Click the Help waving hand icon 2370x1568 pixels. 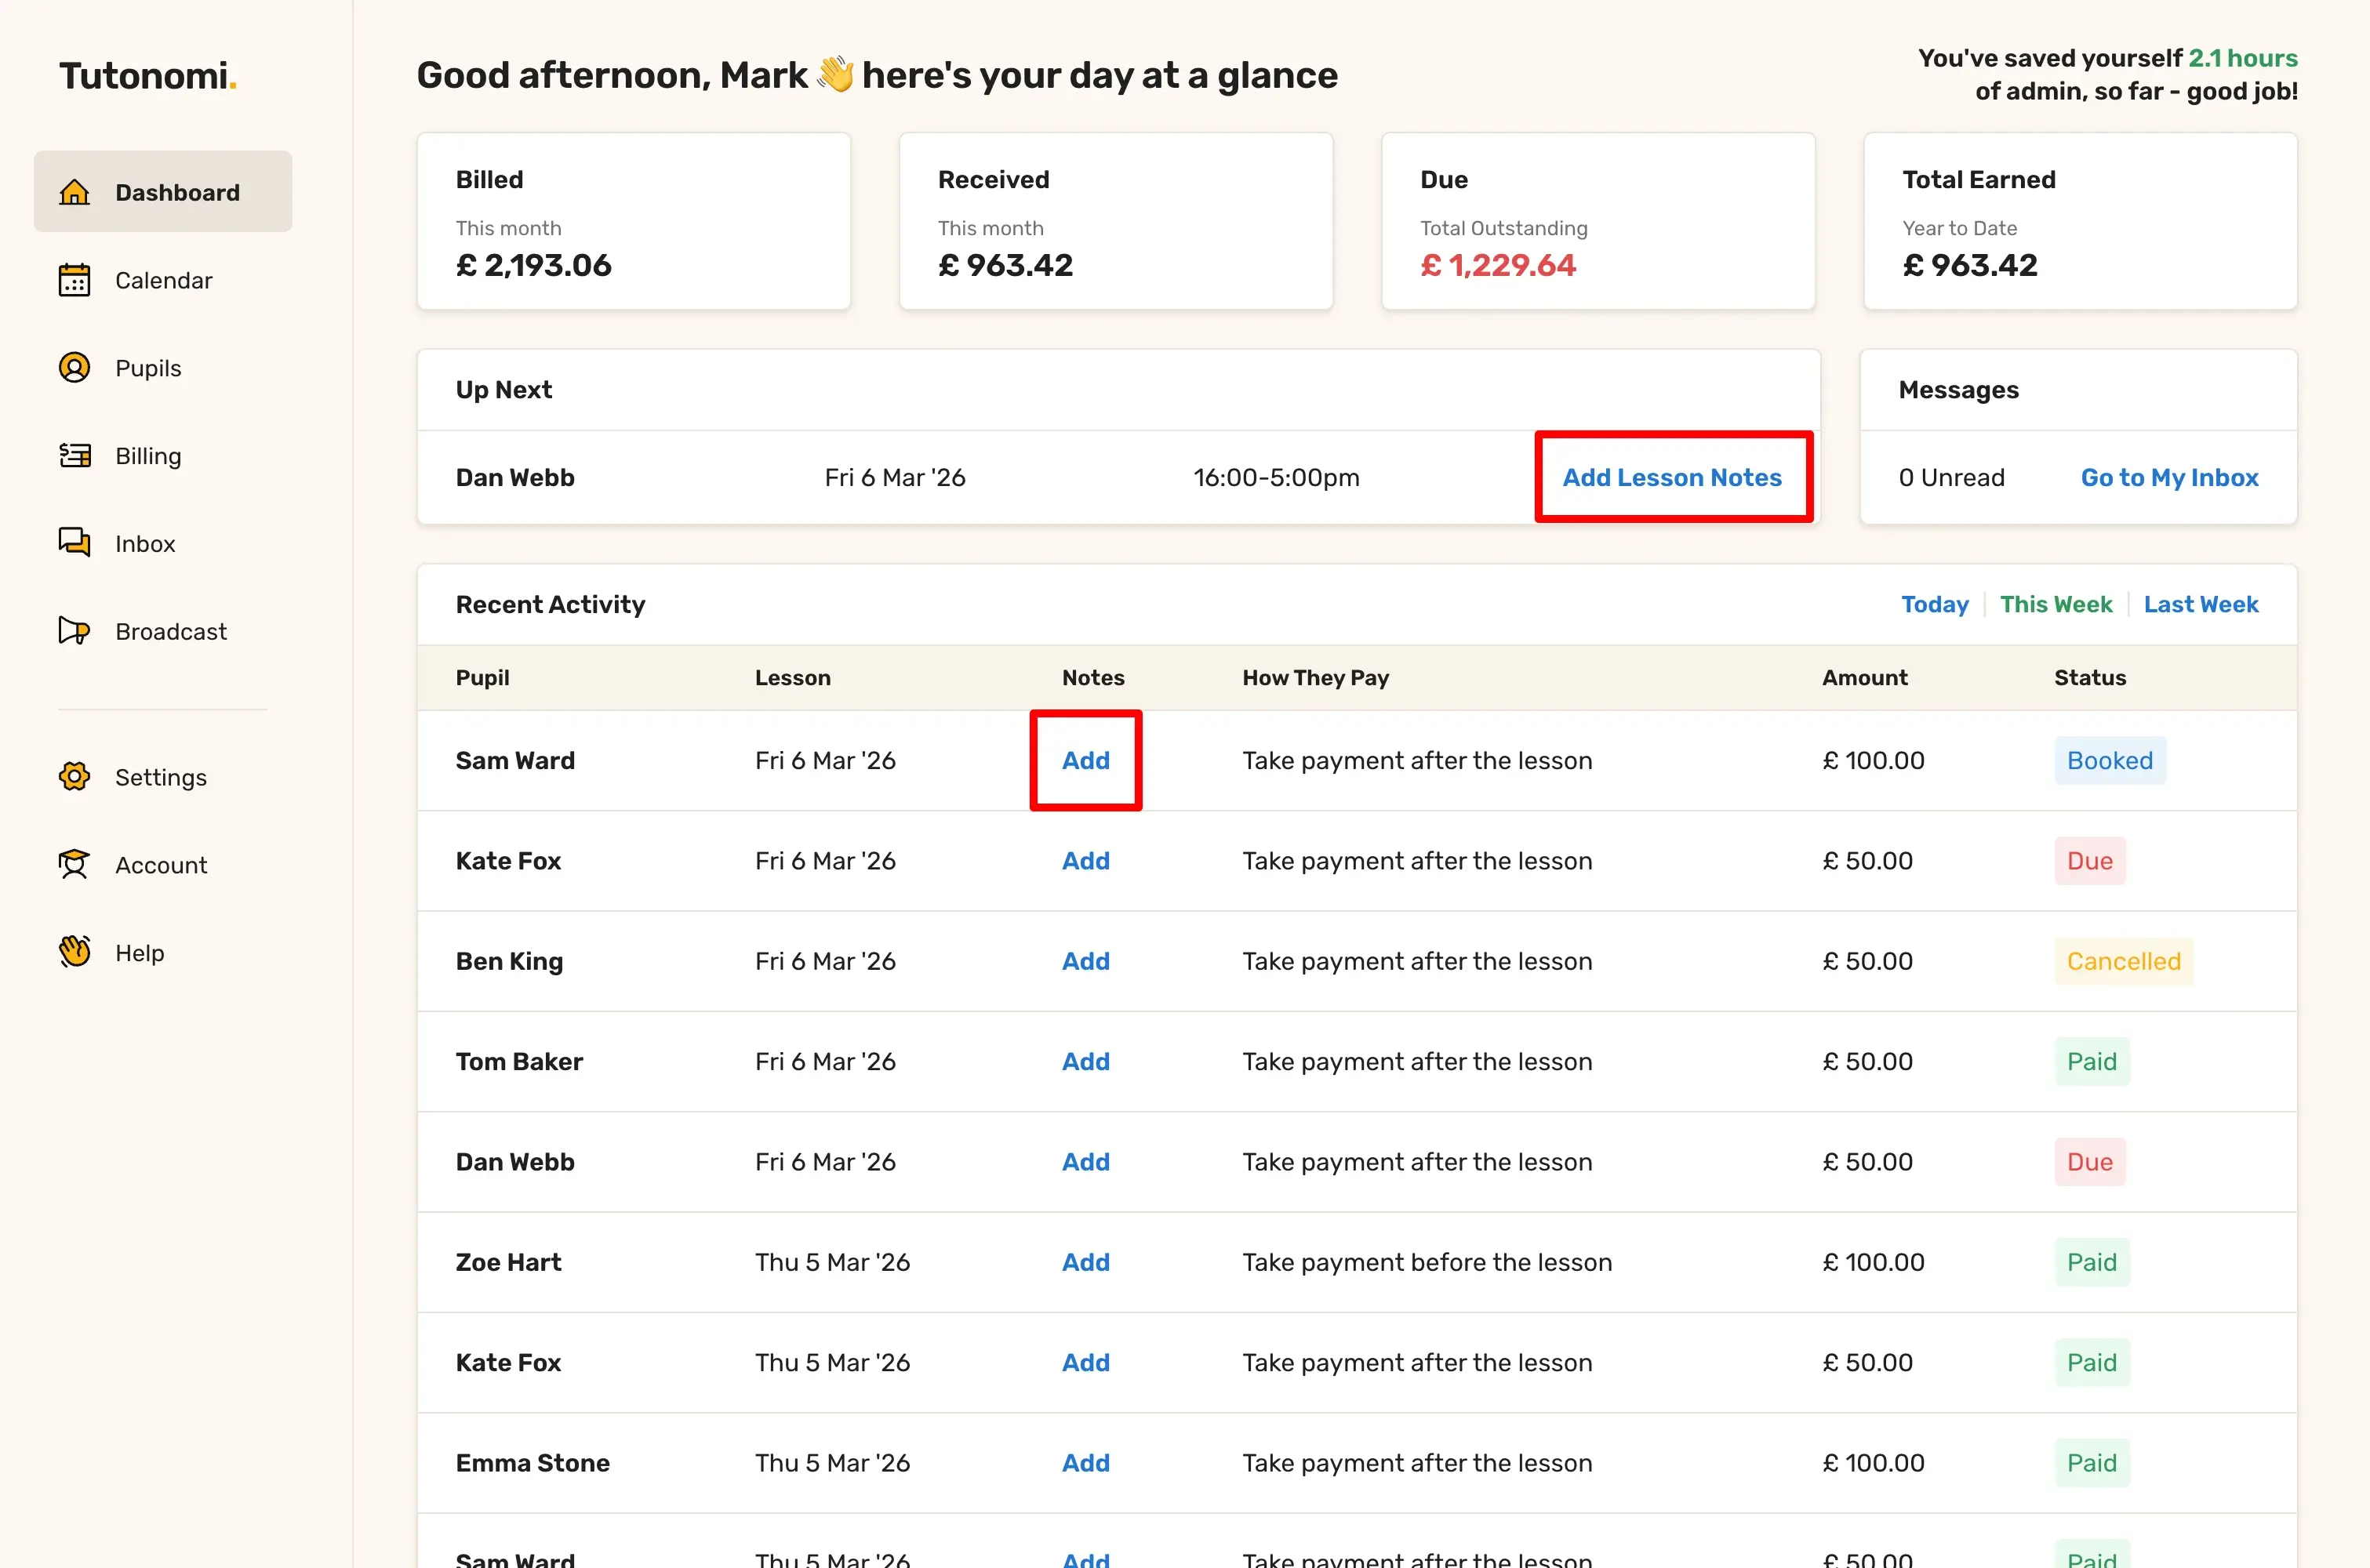pos(74,952)
